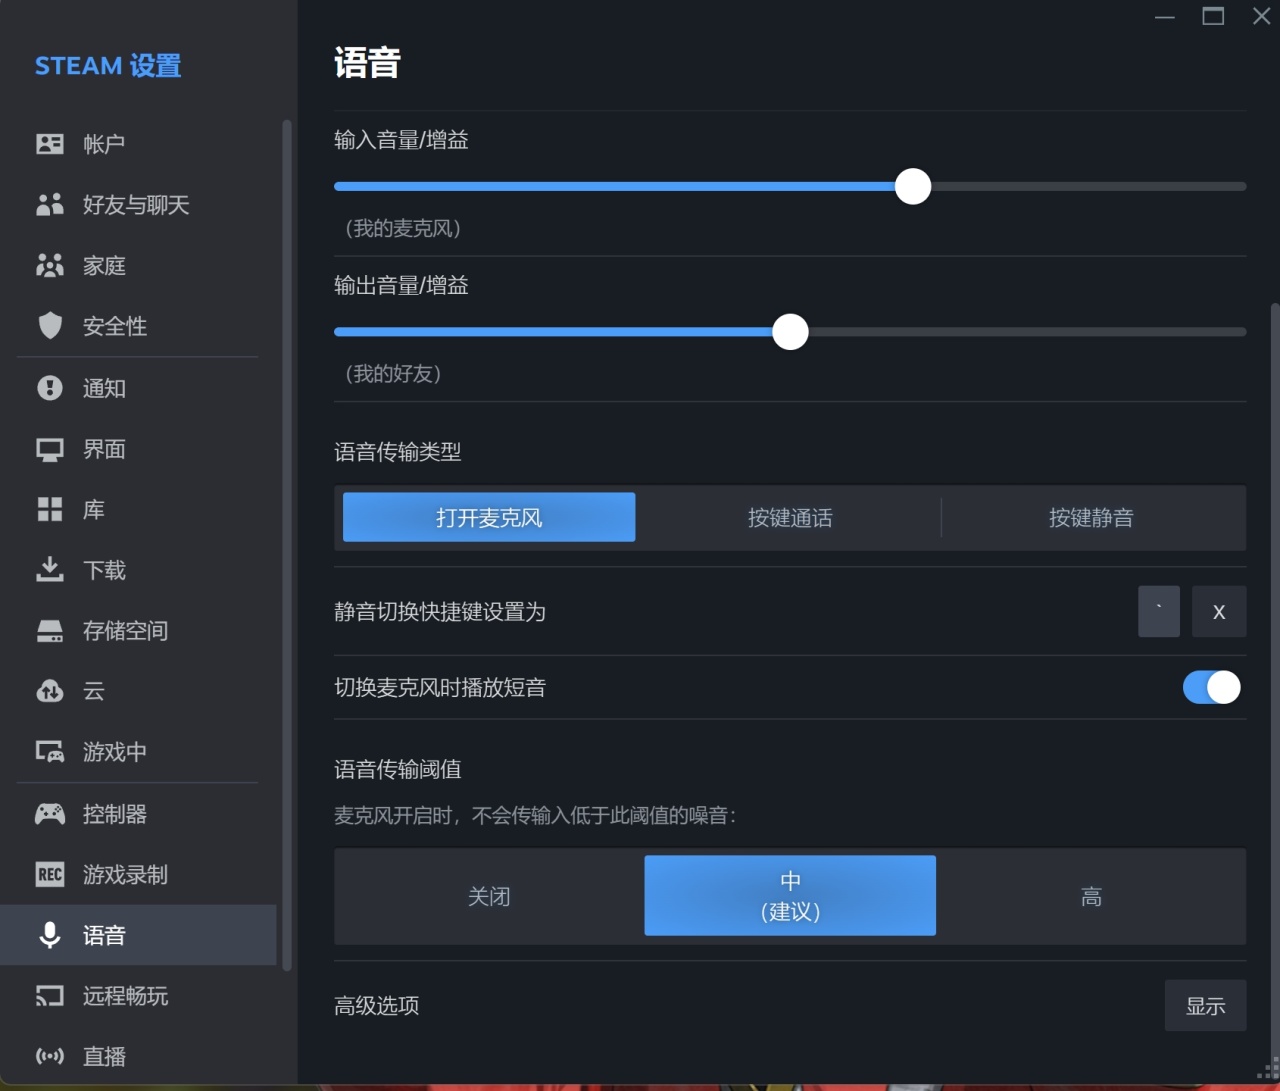This screenshot has width=1280, height=1091.
Task: Set voice threshold to 中 (建议)
Action: coord(790,896)
